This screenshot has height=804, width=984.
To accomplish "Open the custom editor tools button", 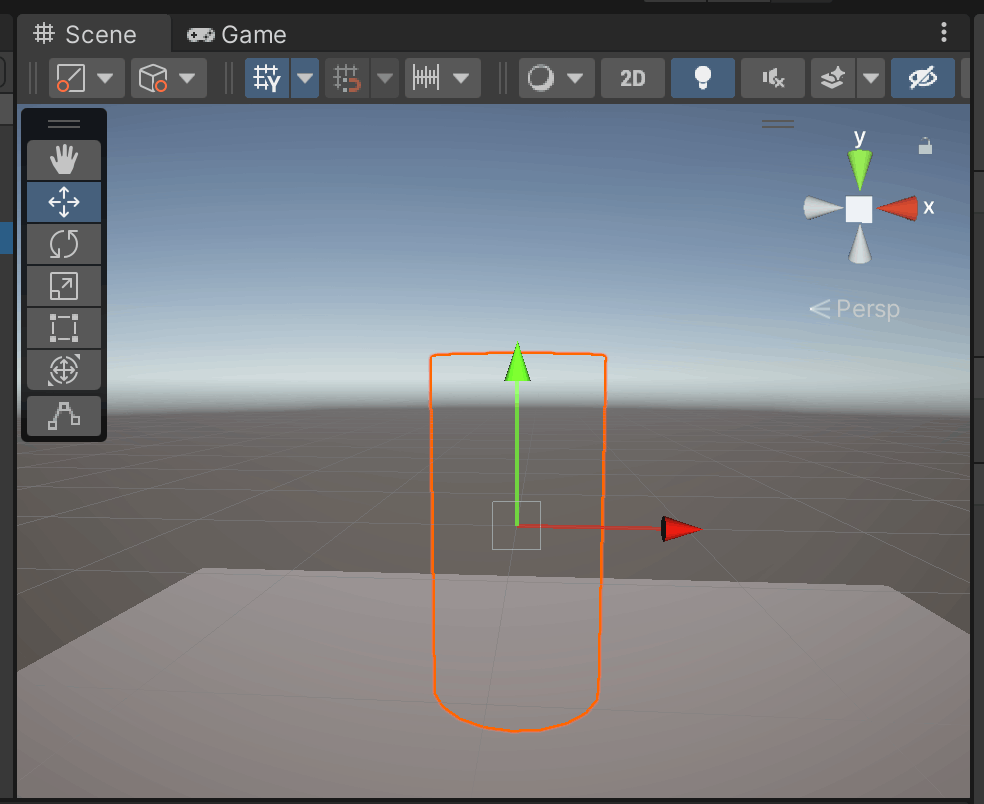I will [64, 415].
